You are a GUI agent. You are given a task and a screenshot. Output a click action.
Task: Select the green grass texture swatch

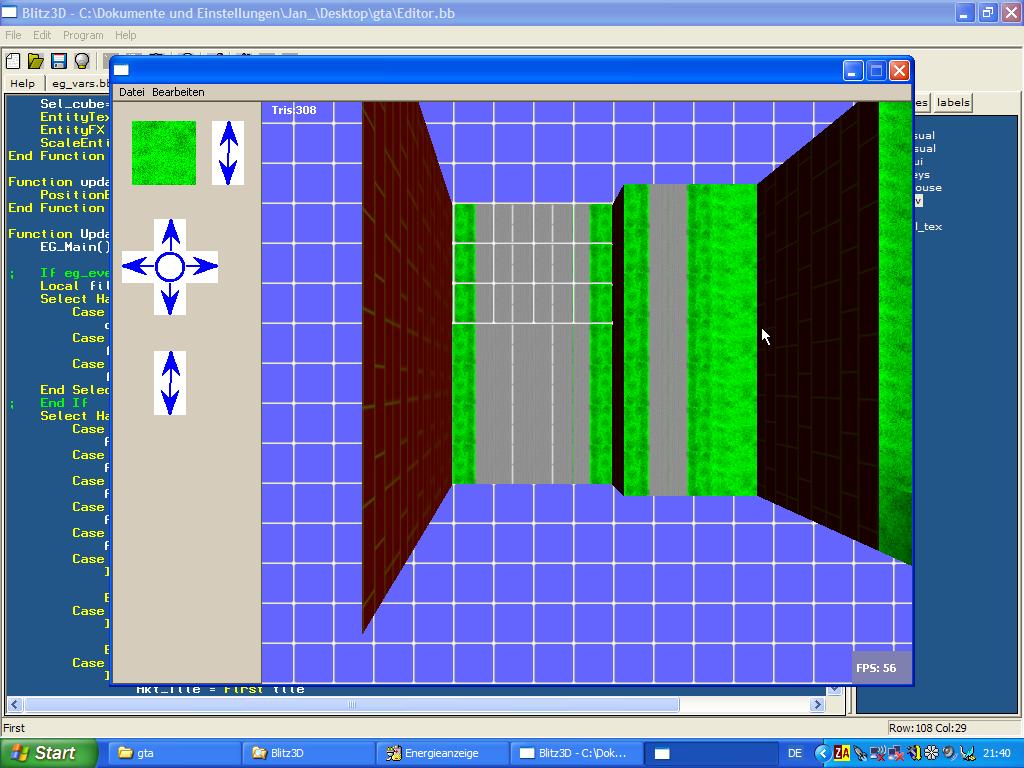[164, 153]
